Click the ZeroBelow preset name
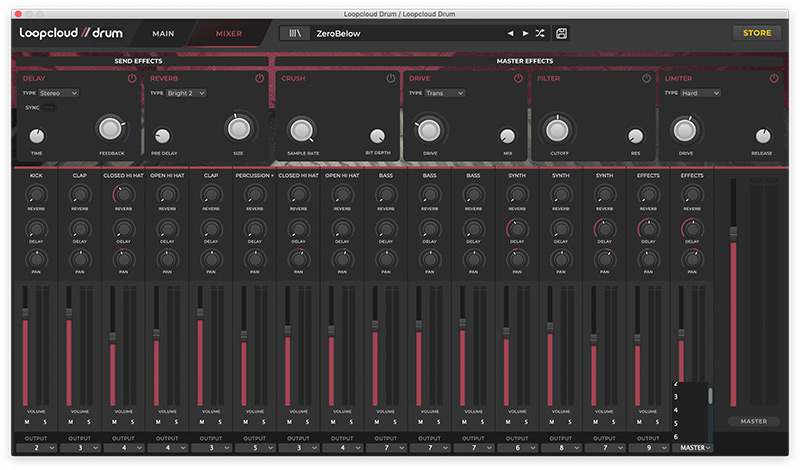800x470 pixels. (338, 34)
